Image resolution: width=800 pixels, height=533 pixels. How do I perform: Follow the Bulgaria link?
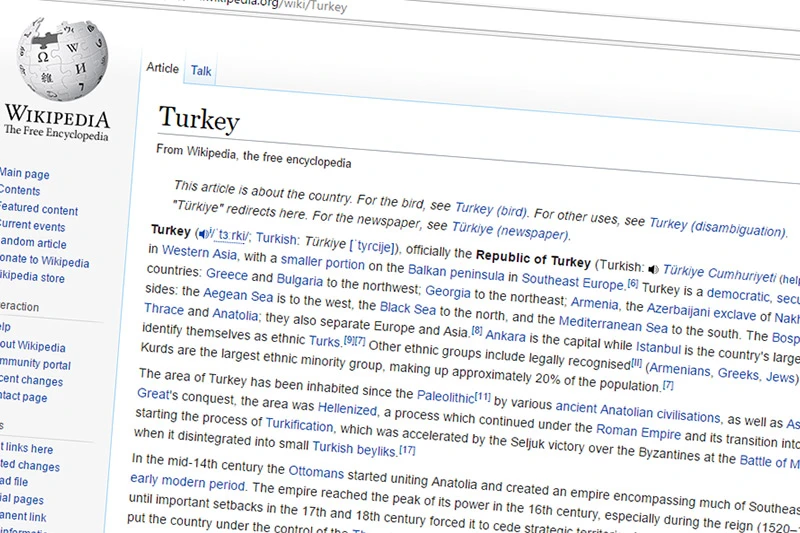point(299,280)
